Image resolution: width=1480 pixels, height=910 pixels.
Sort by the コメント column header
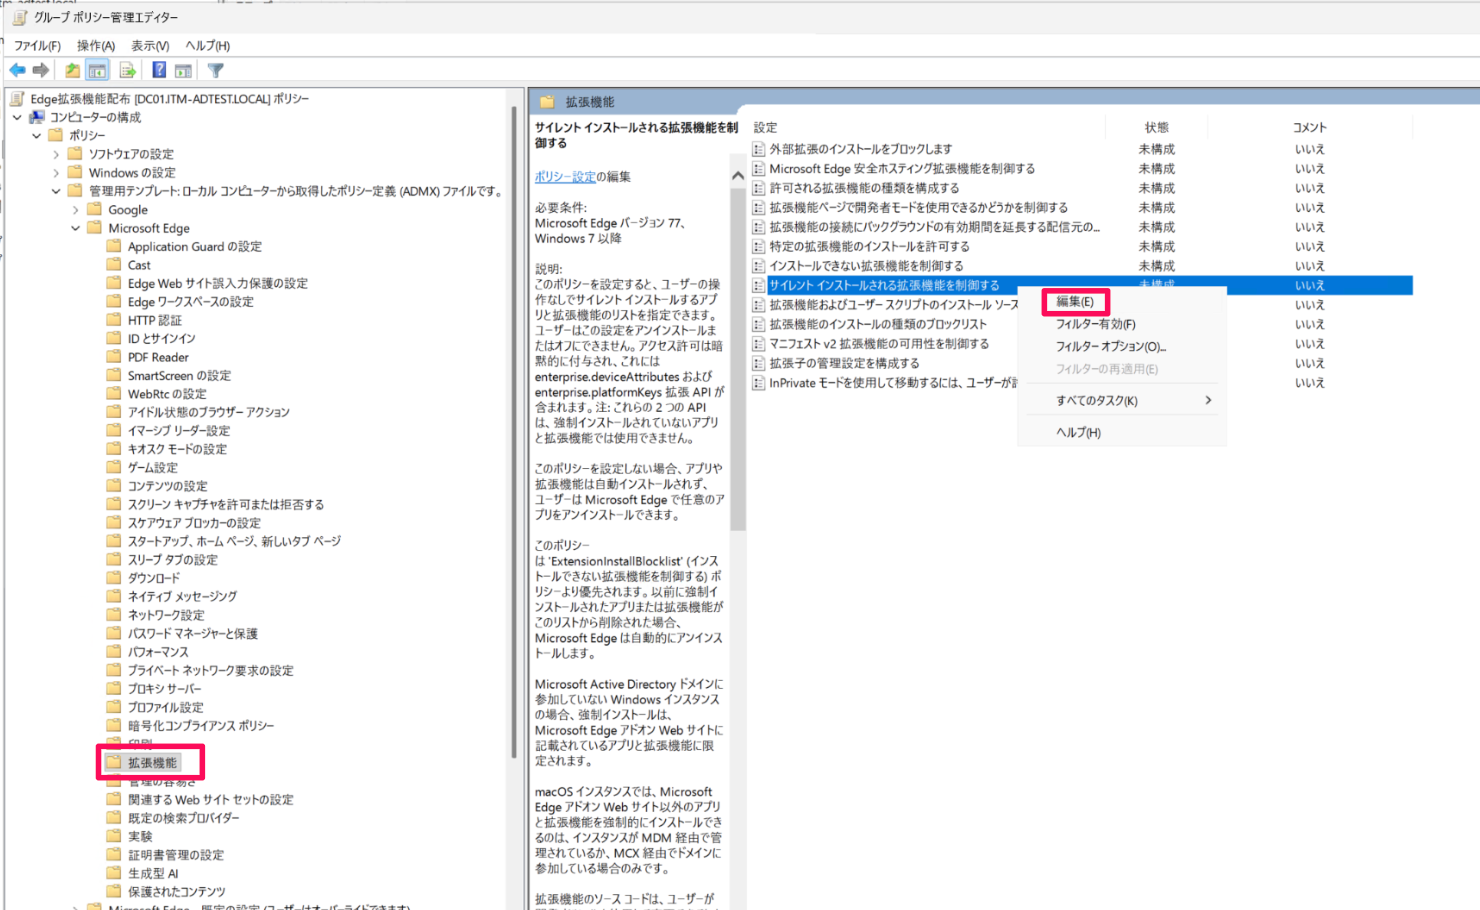tap(1309, 128)
